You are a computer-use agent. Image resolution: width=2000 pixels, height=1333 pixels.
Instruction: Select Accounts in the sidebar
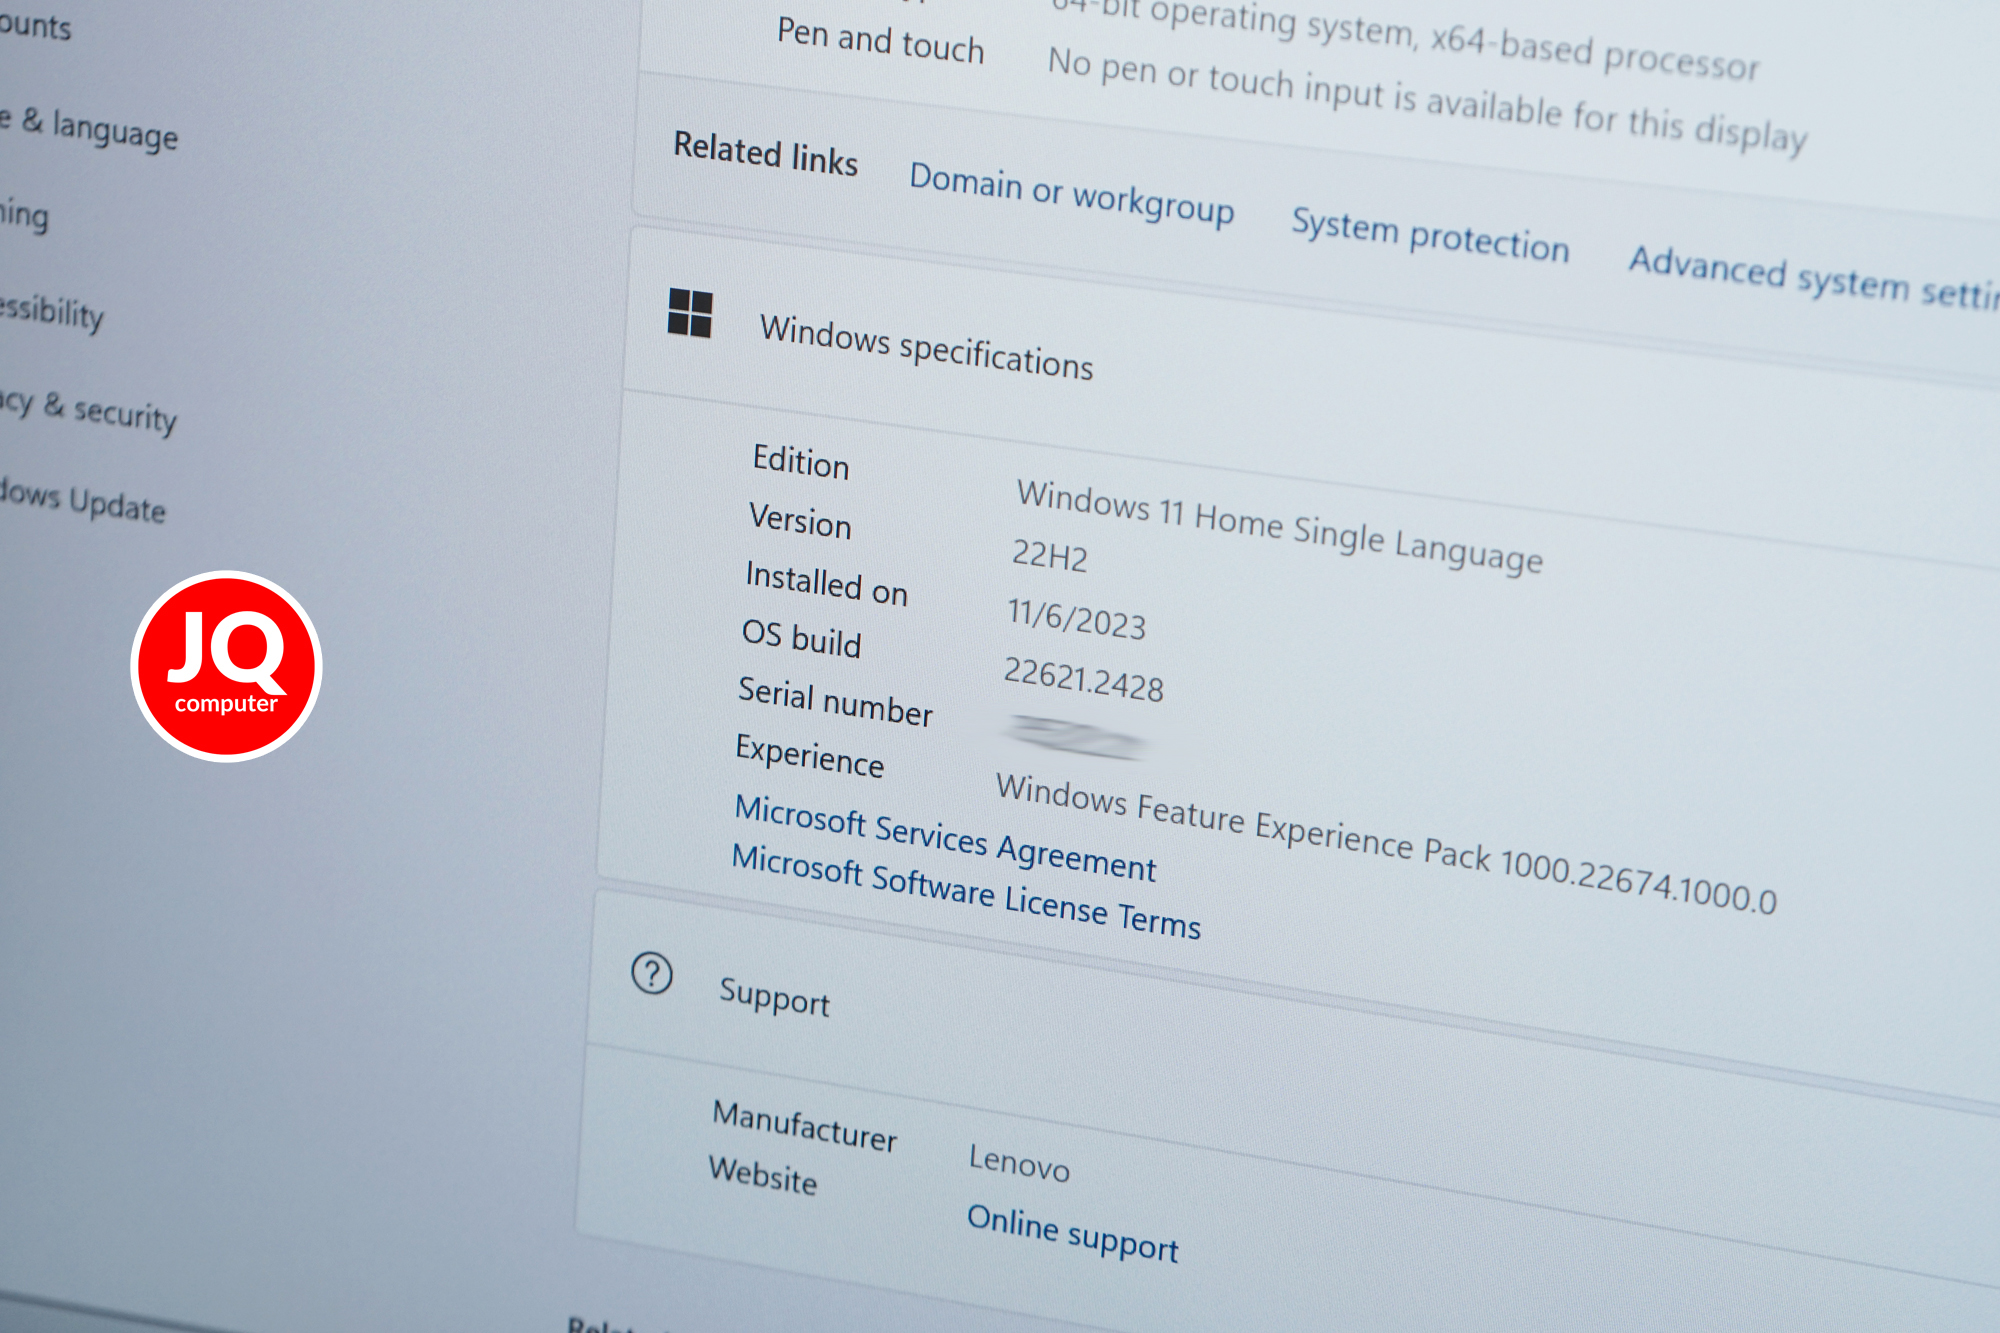pos(36,24)
